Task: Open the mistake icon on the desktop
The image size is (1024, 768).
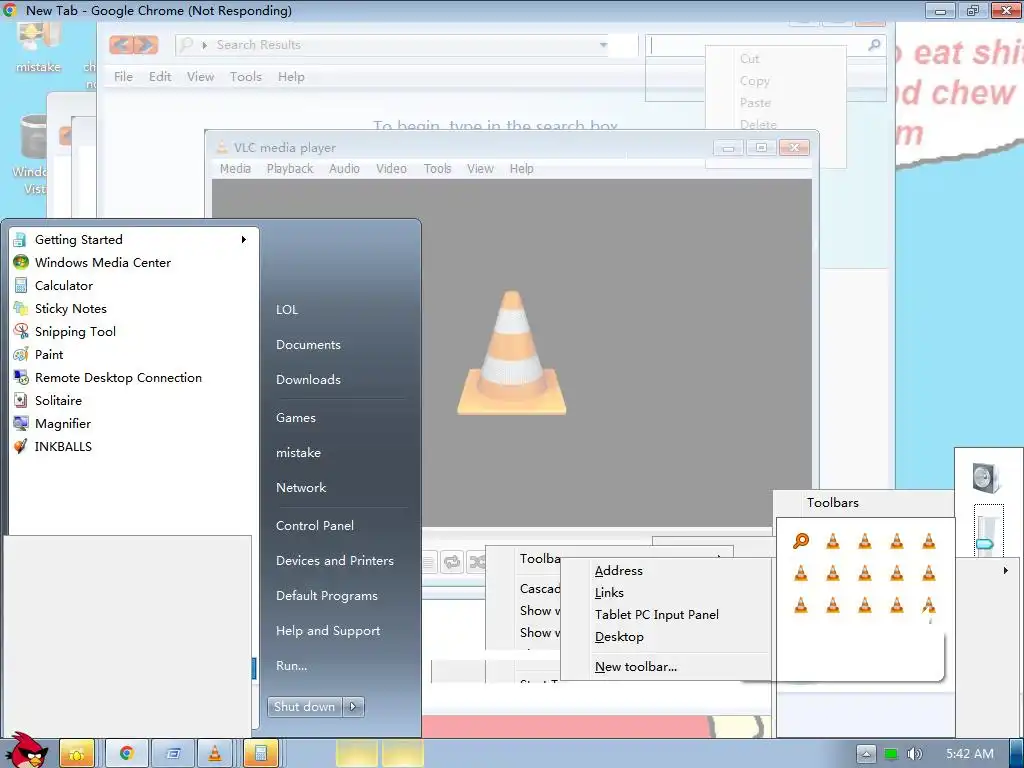Action: click(x=38, y=47)
